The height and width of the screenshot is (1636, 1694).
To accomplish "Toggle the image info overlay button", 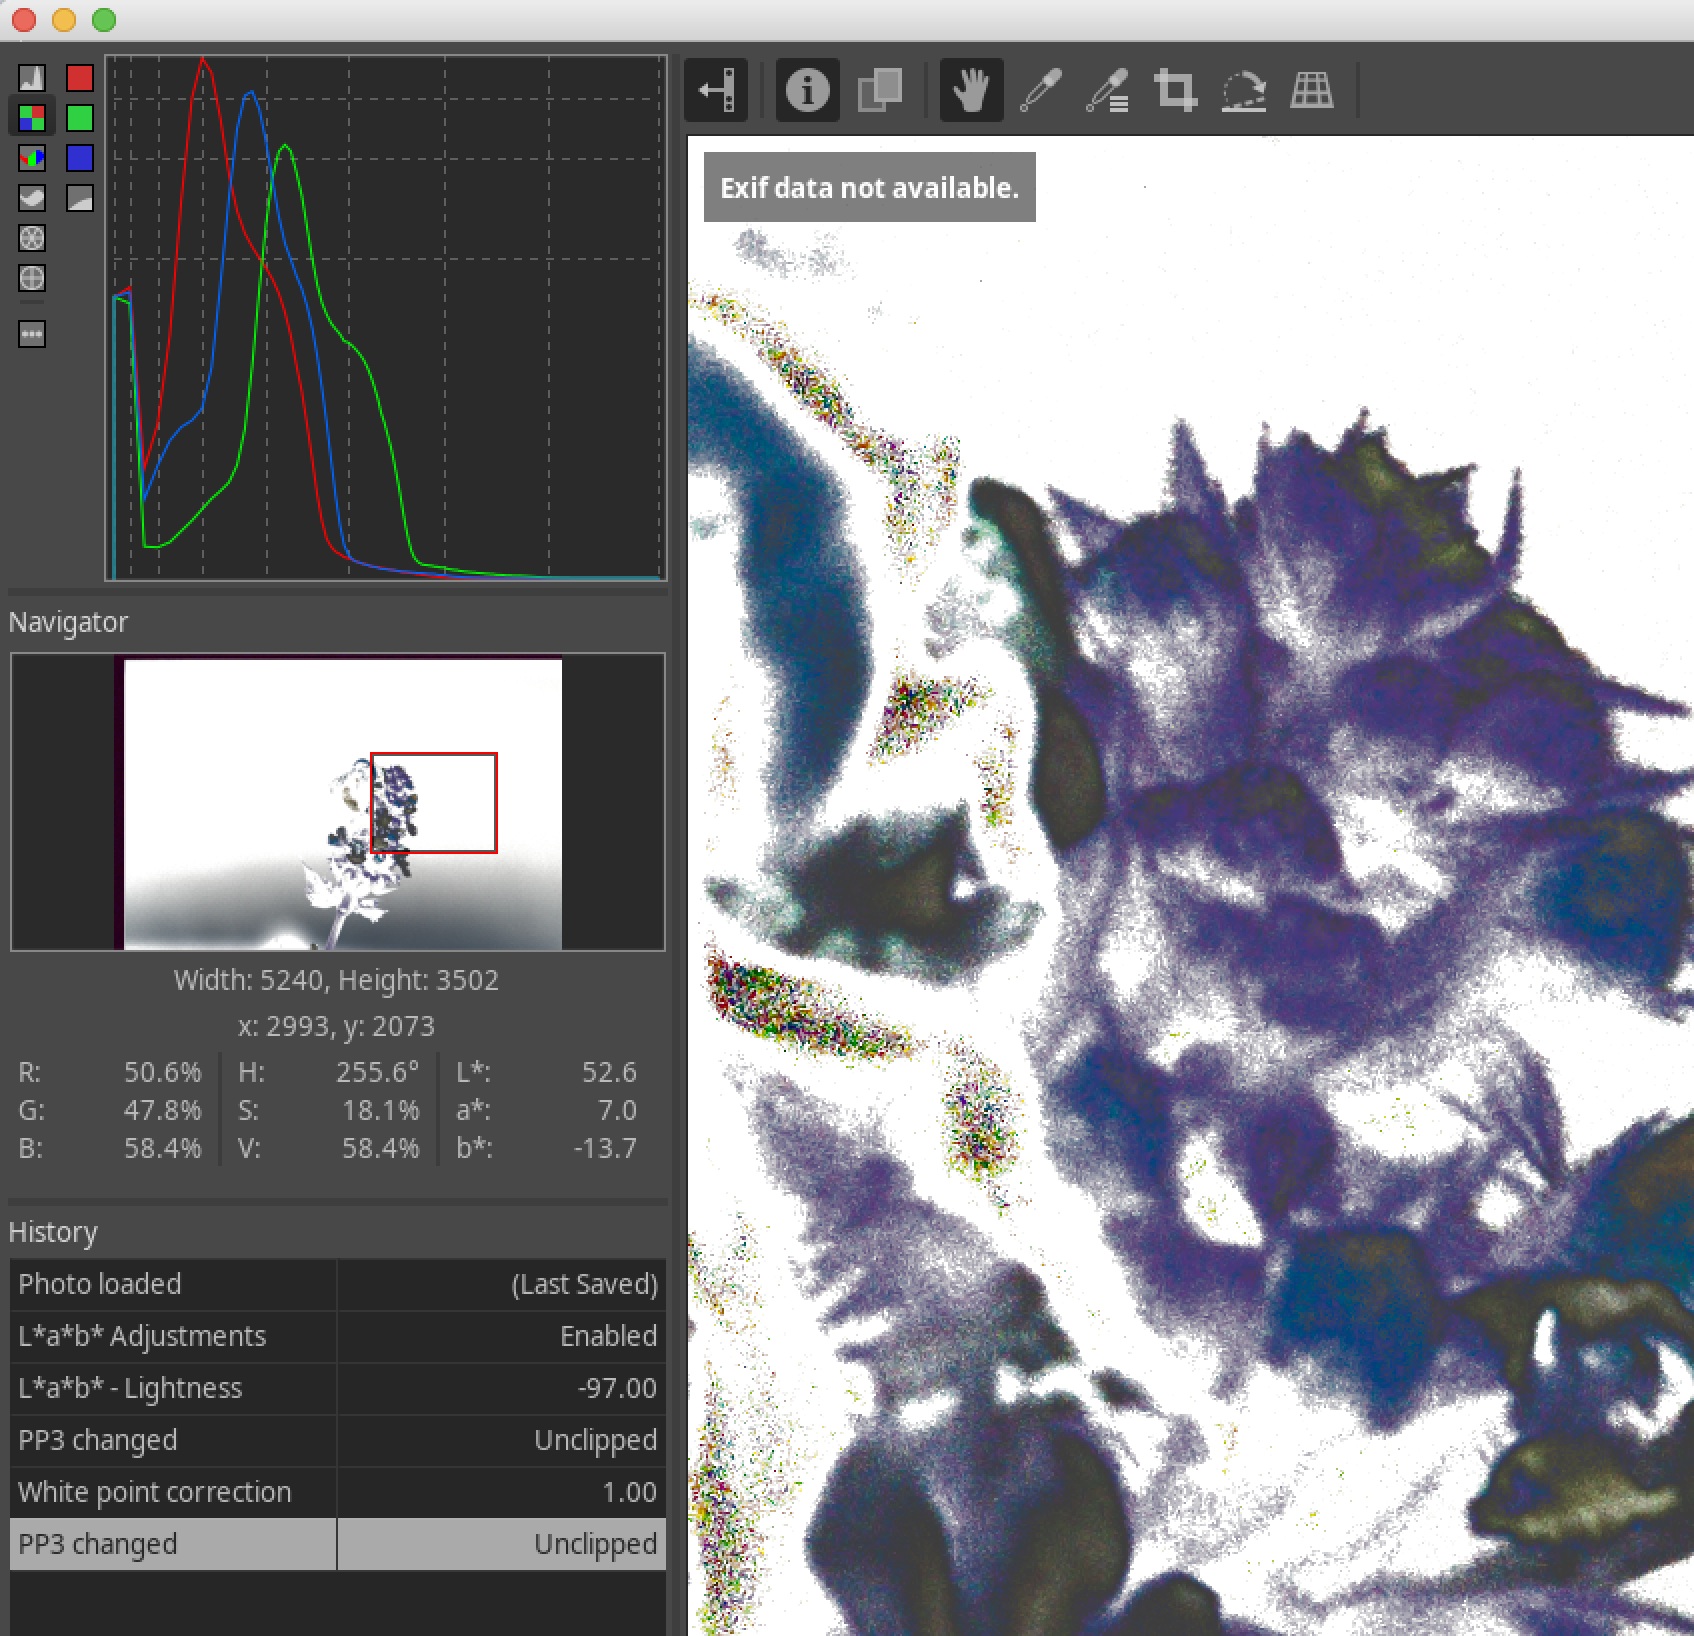I will click(x=807, y=91).
